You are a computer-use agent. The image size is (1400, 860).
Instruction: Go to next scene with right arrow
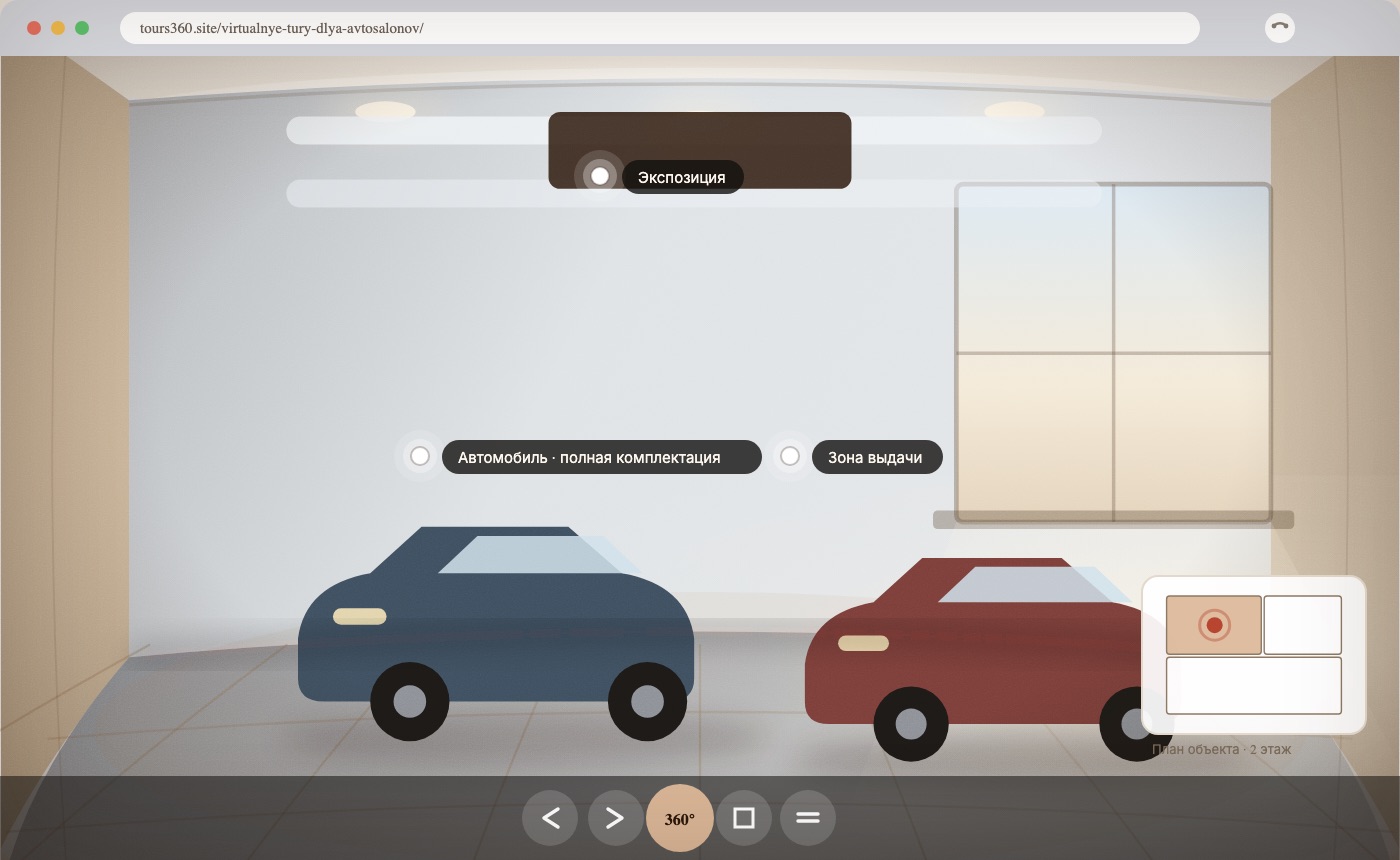[615, 818]
